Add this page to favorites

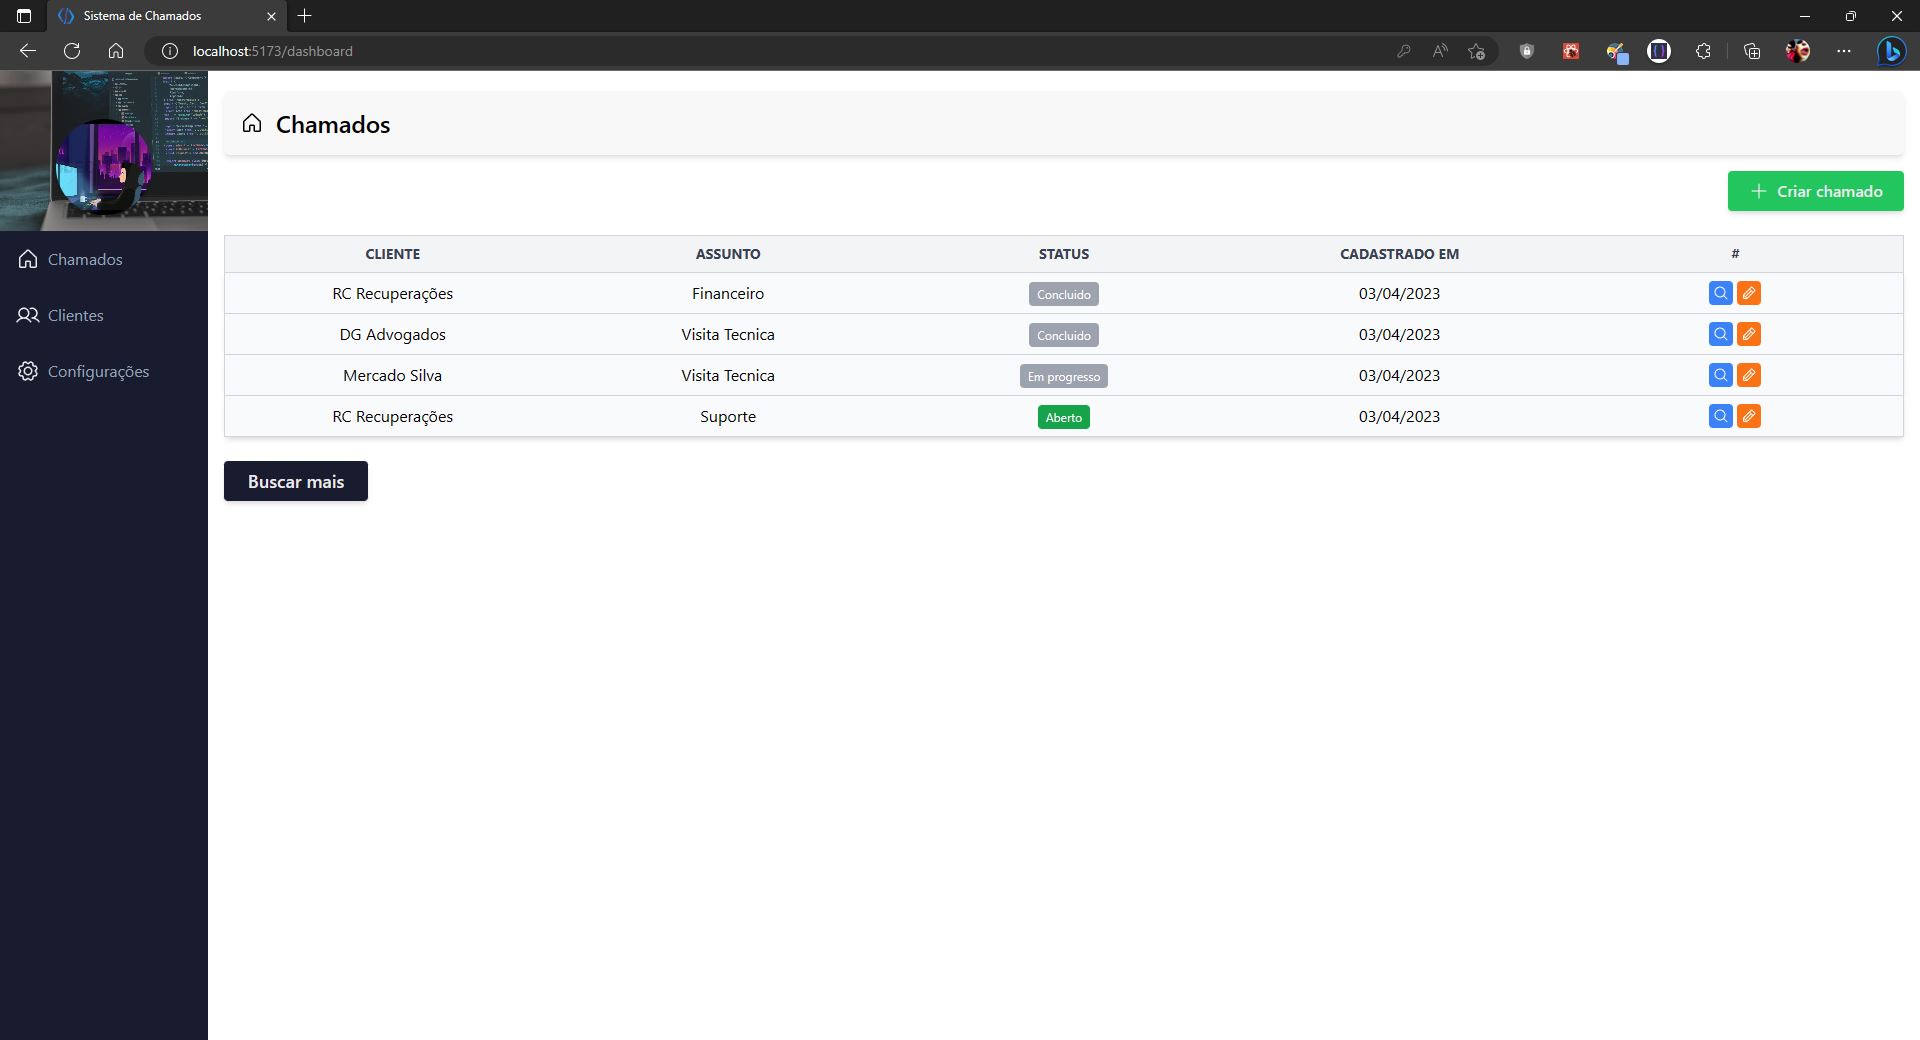pyautogui.click(x=1476, y=51)
